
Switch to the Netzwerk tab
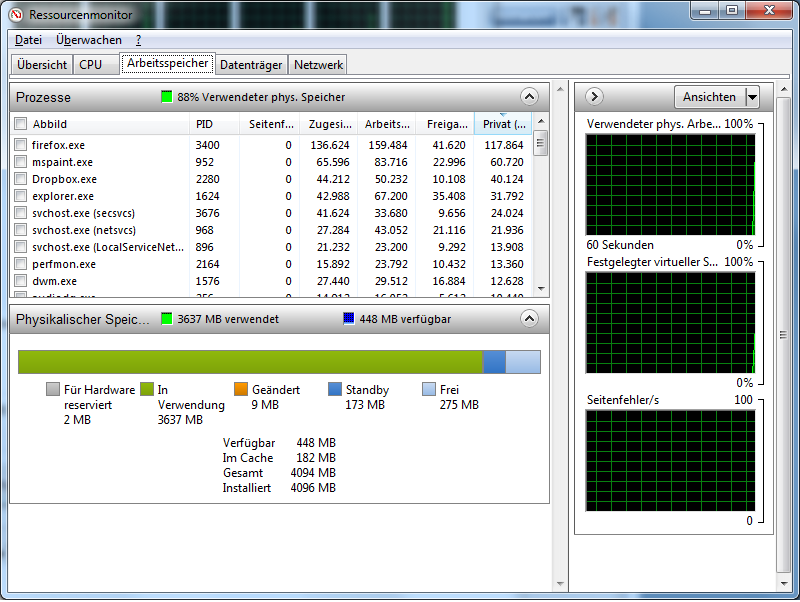318,65
